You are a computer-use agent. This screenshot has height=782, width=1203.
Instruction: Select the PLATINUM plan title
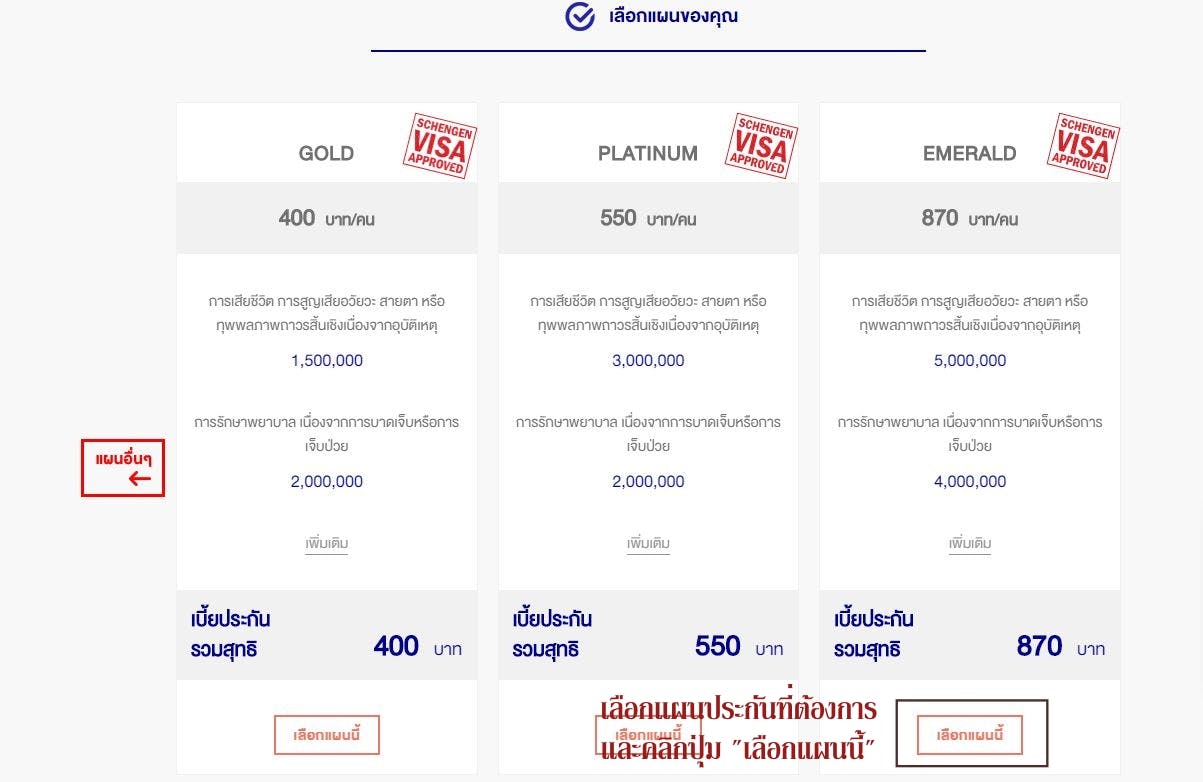(648, 154)
